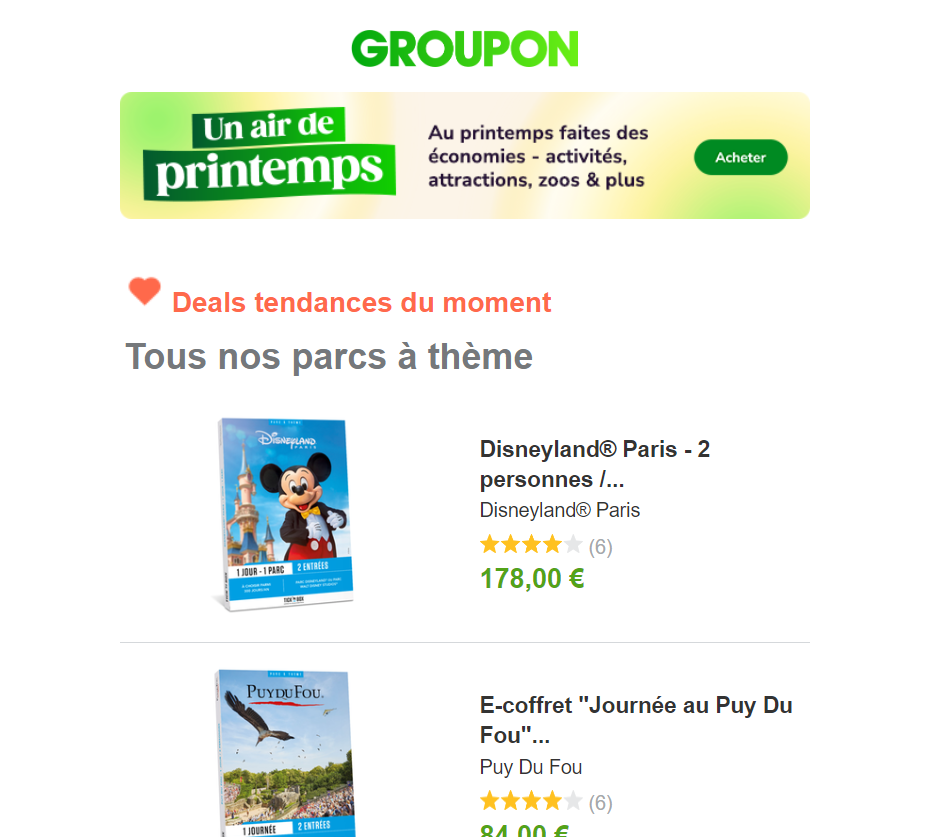Click the 178,00 € price
Image resolution: width=929 pixels, height=837 pixels.
[532, 579]
